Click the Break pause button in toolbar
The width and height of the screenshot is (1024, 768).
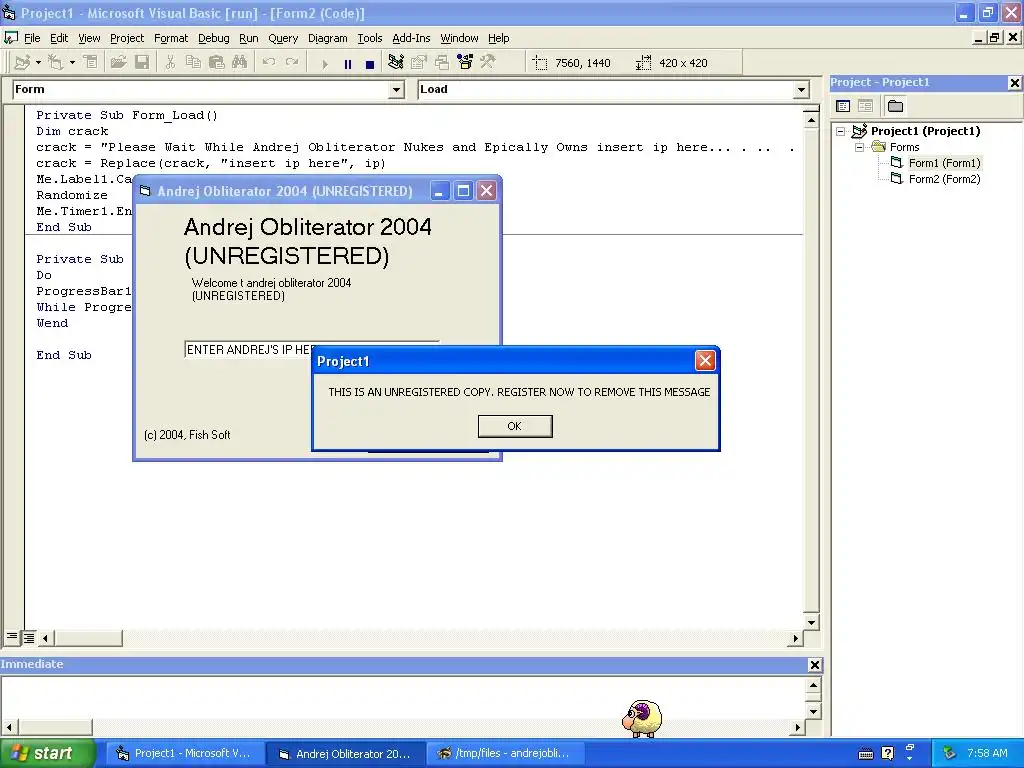point(347,63)
